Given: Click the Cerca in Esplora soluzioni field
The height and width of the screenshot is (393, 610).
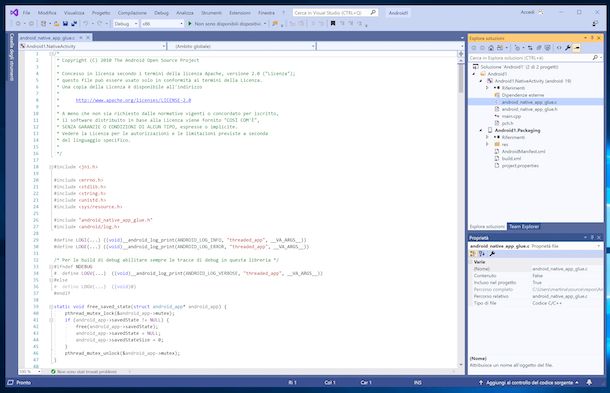Looking at the screenshot, I should tap(530, 58).
